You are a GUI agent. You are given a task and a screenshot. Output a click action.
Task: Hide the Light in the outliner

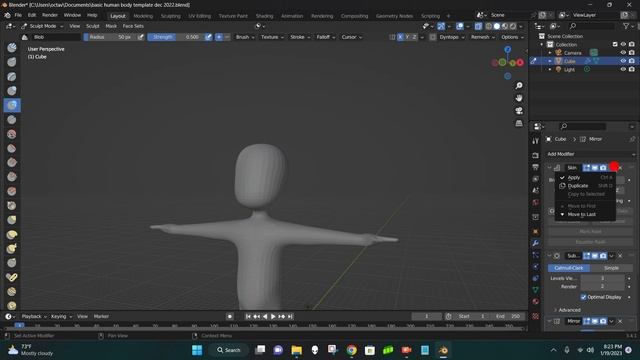(x=623, y=69)
